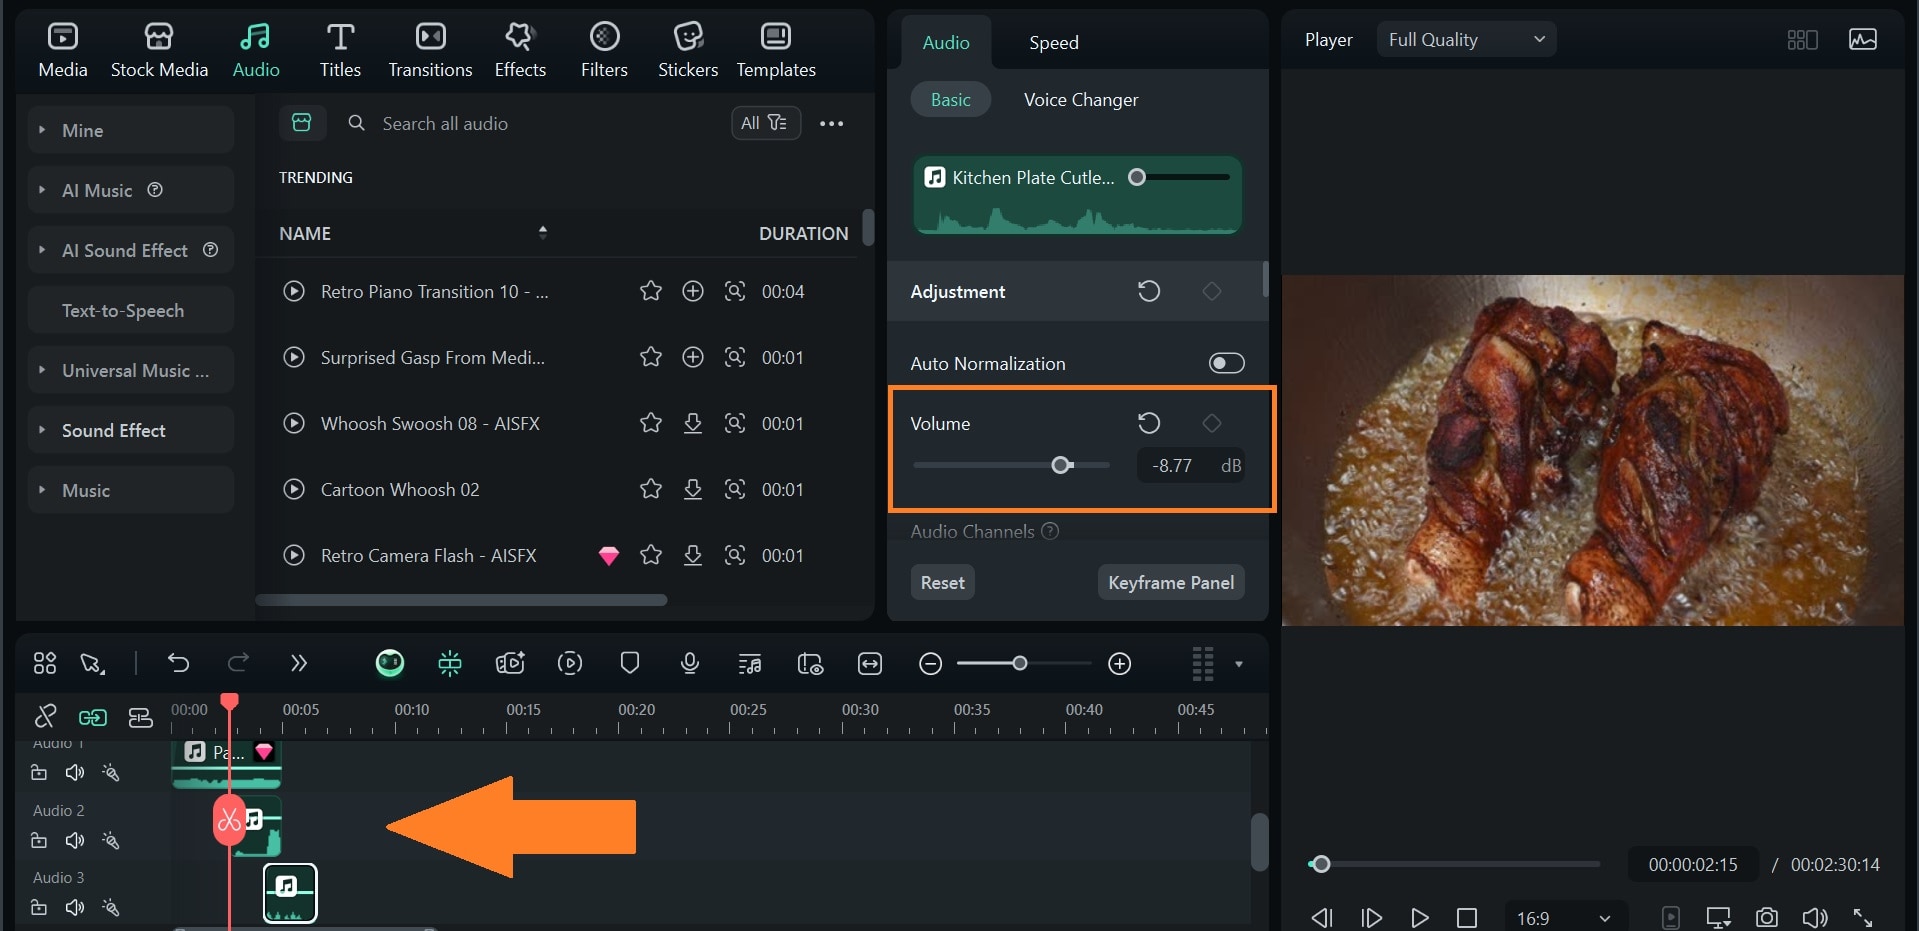Select the Basic sub-tab

click(950, 99)
